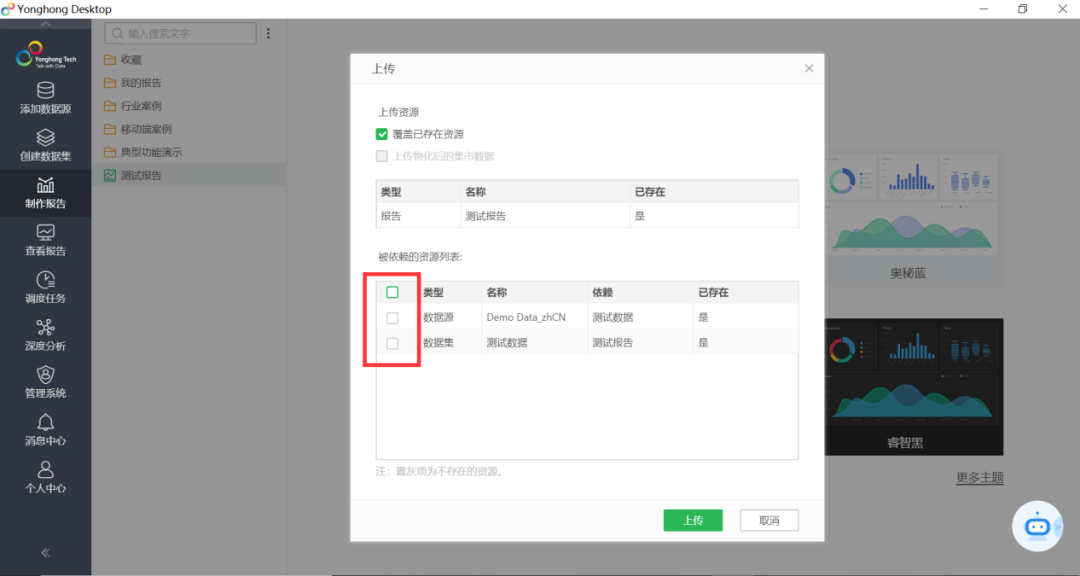Open 个人中心 (Personal Center)
Image resolution: width=1080 pixels, height=576 pixels.
coord(45,476)
